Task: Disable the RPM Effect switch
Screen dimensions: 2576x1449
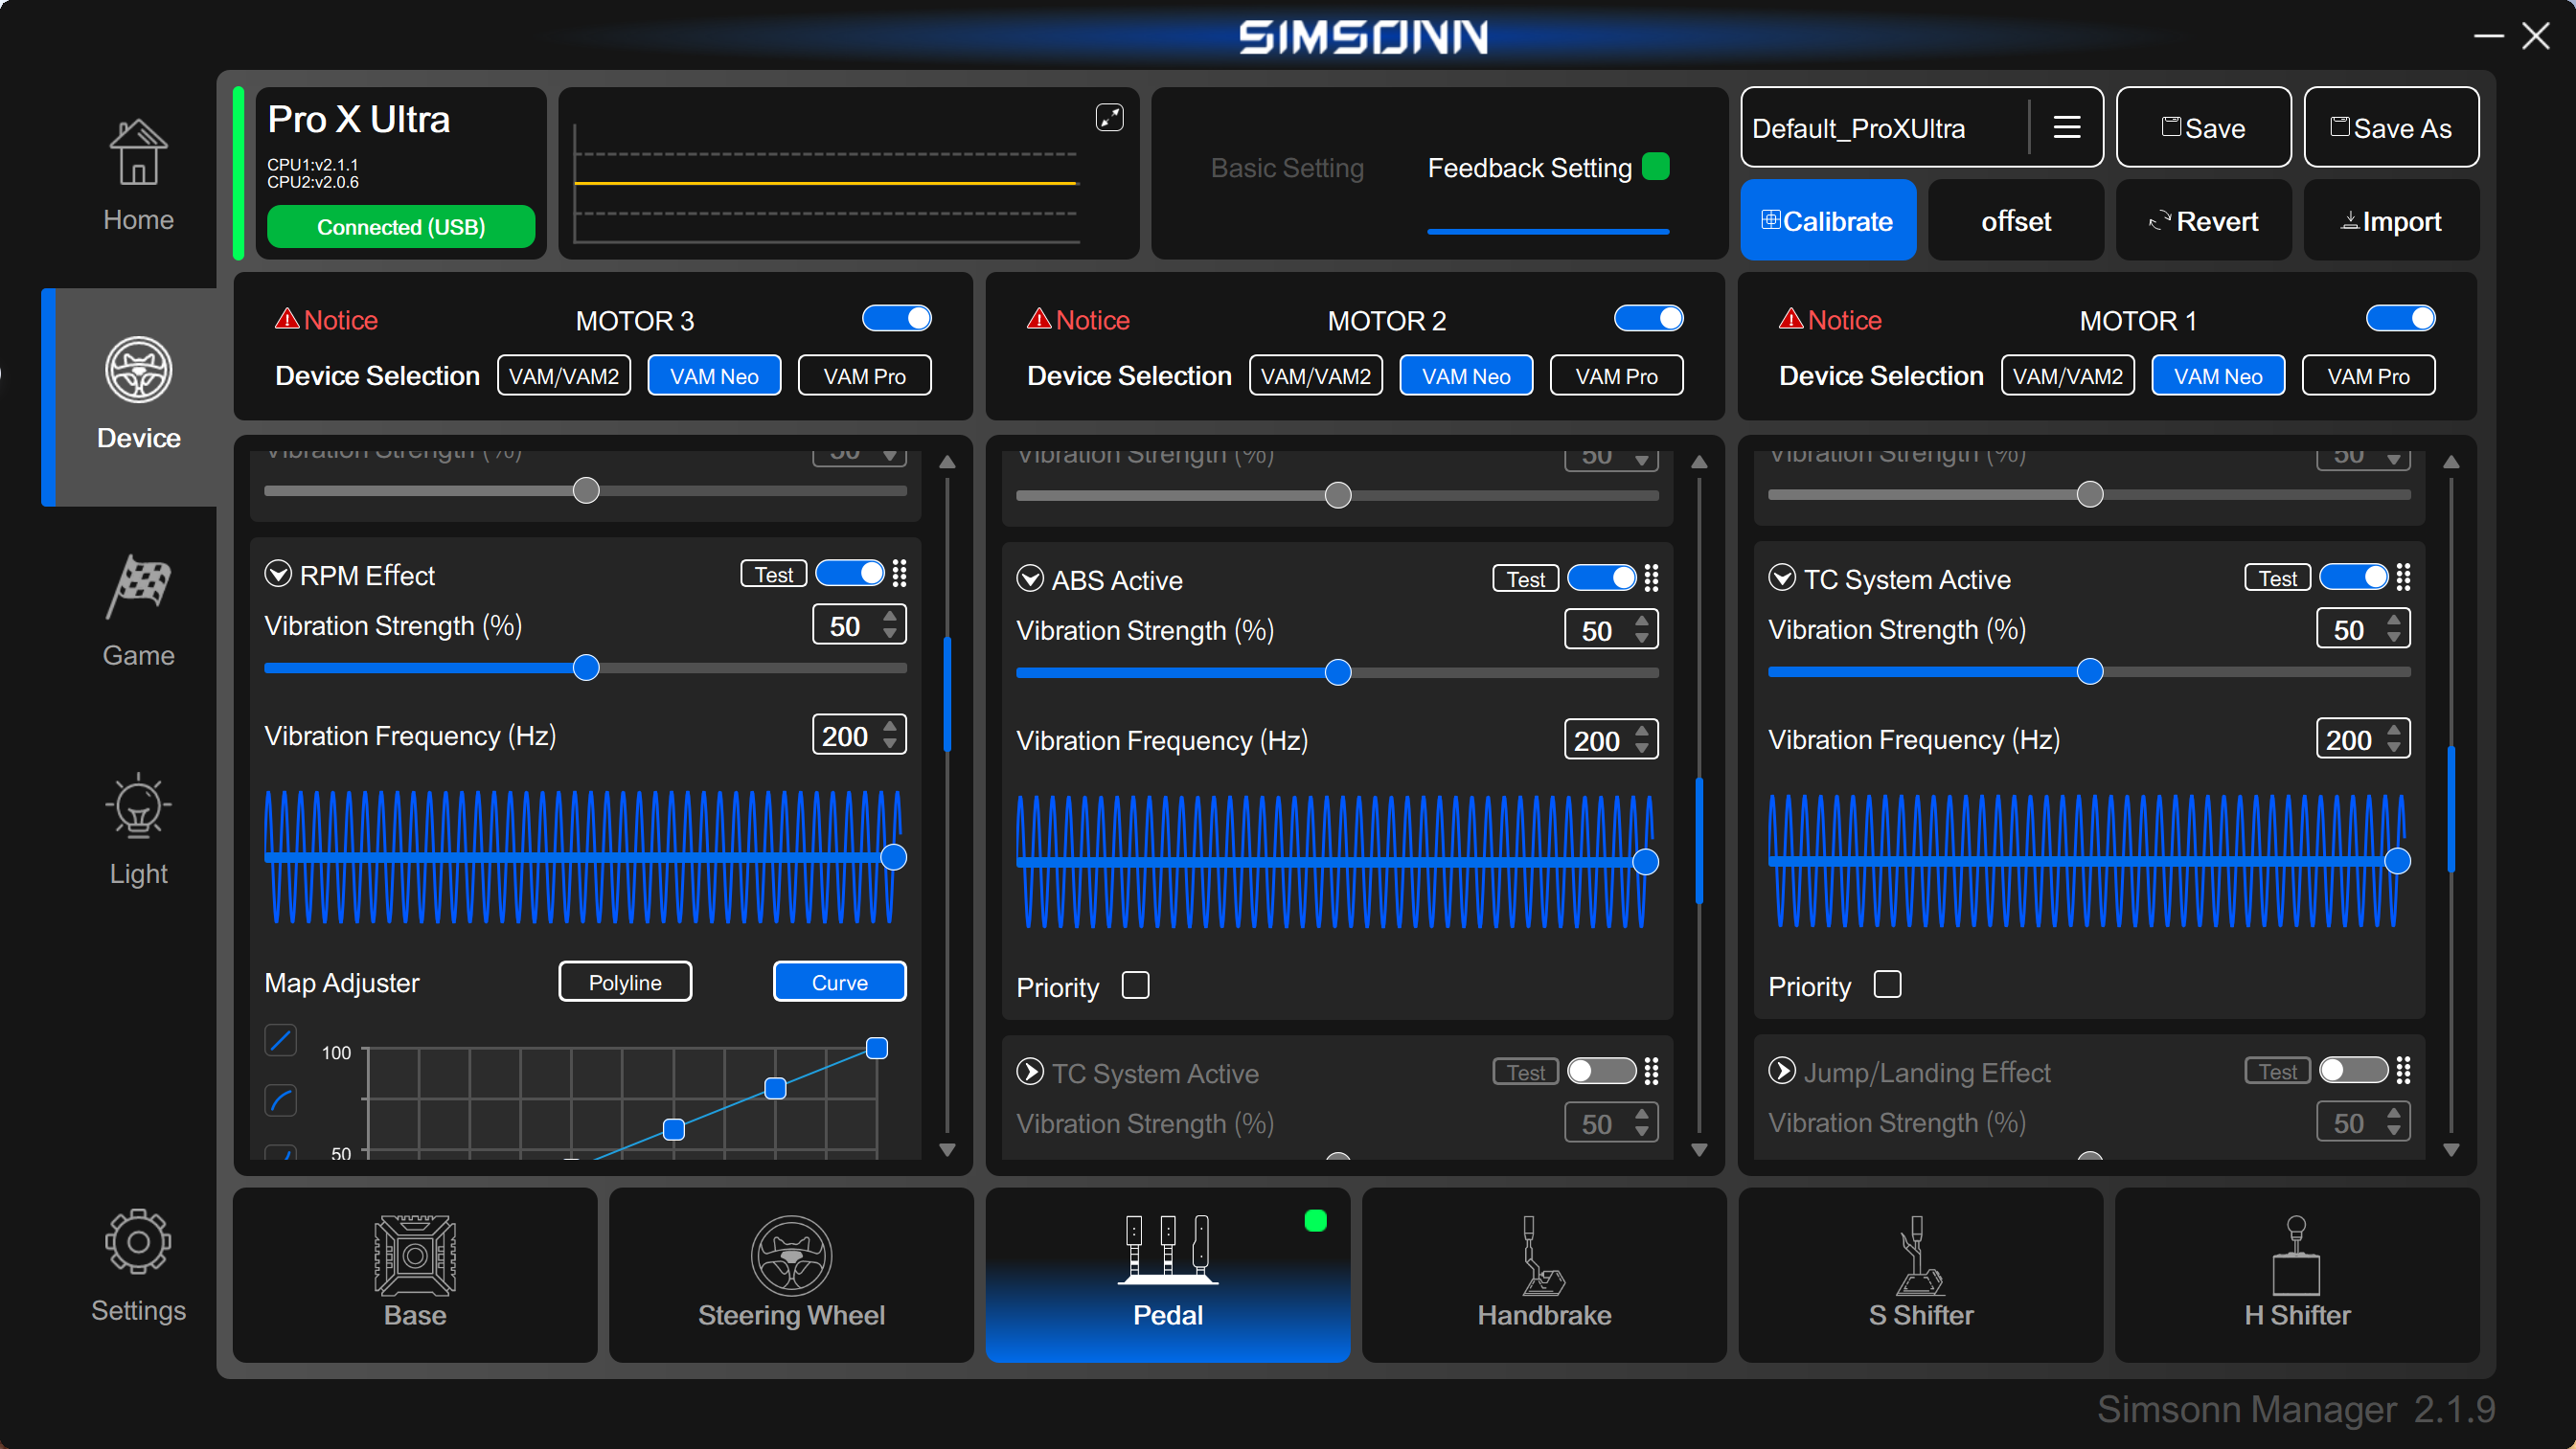Action: coord(850,573)
